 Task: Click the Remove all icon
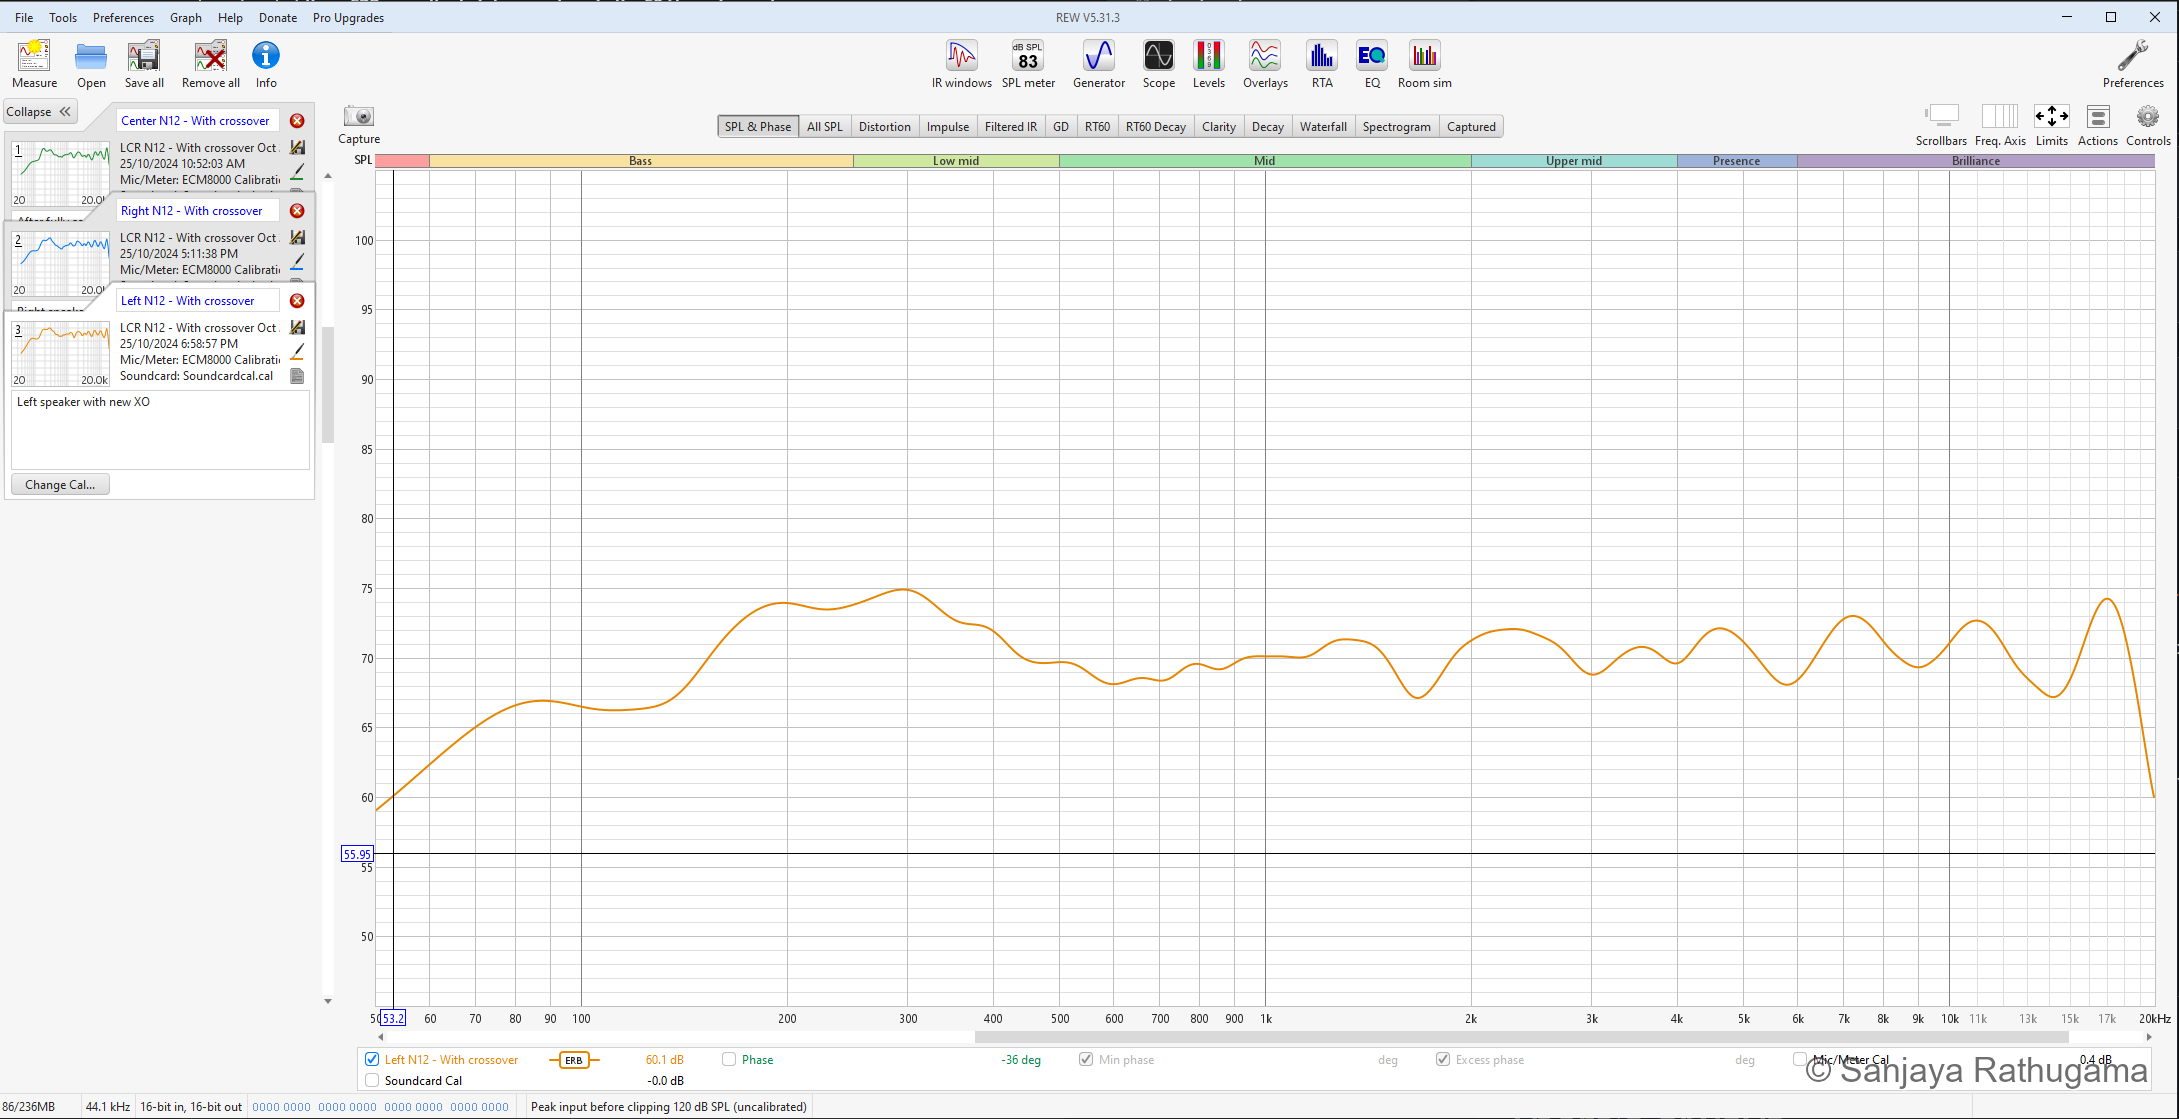point(210,57)
